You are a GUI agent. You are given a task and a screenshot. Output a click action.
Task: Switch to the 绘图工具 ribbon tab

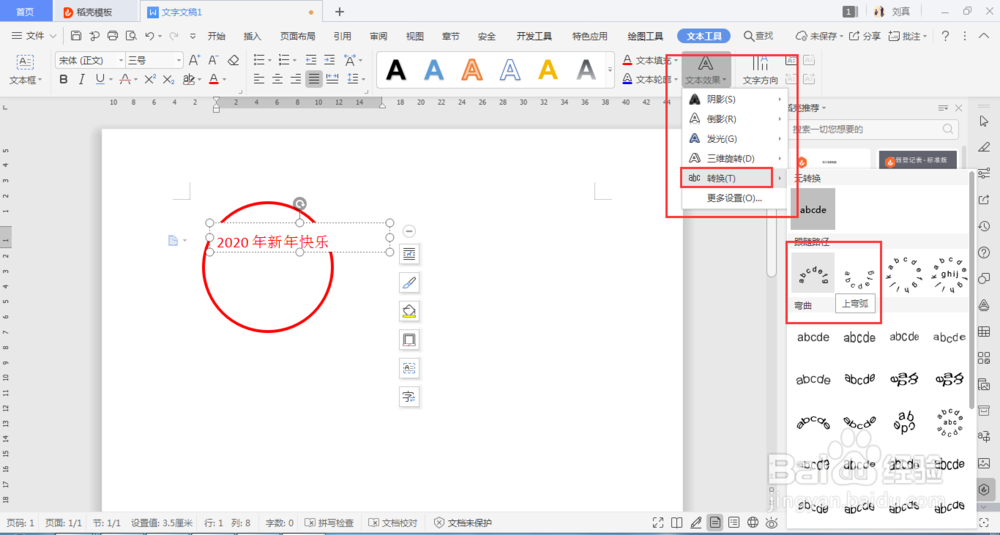(x=645, y=36)
